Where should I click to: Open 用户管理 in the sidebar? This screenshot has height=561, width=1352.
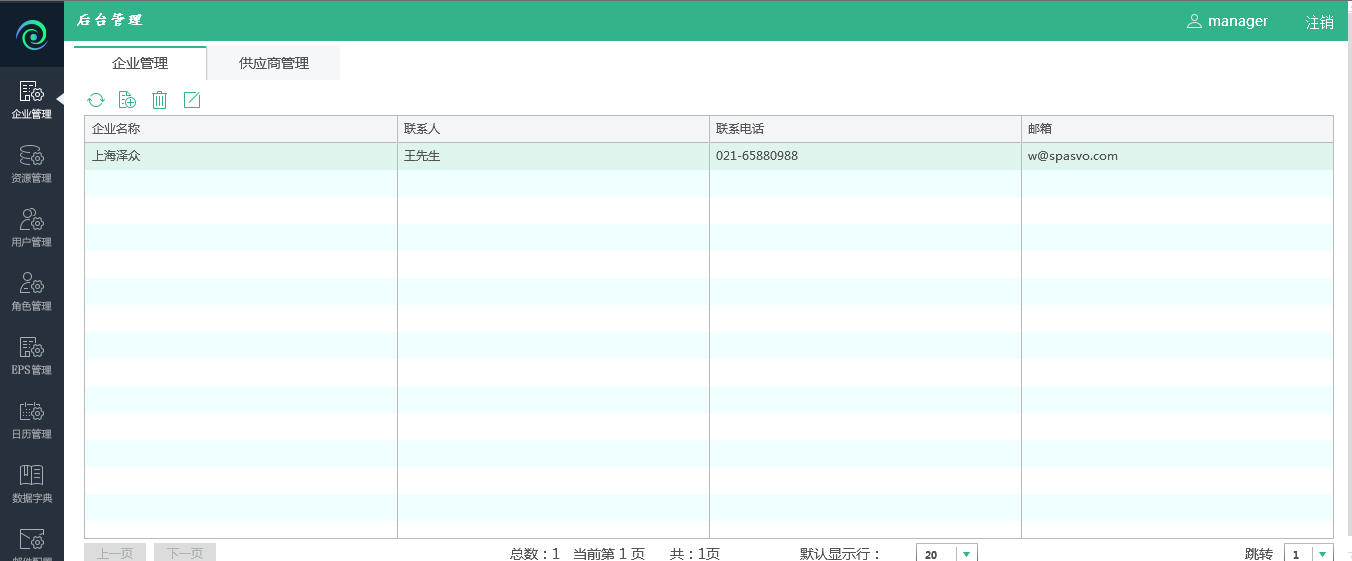(32, 229)
